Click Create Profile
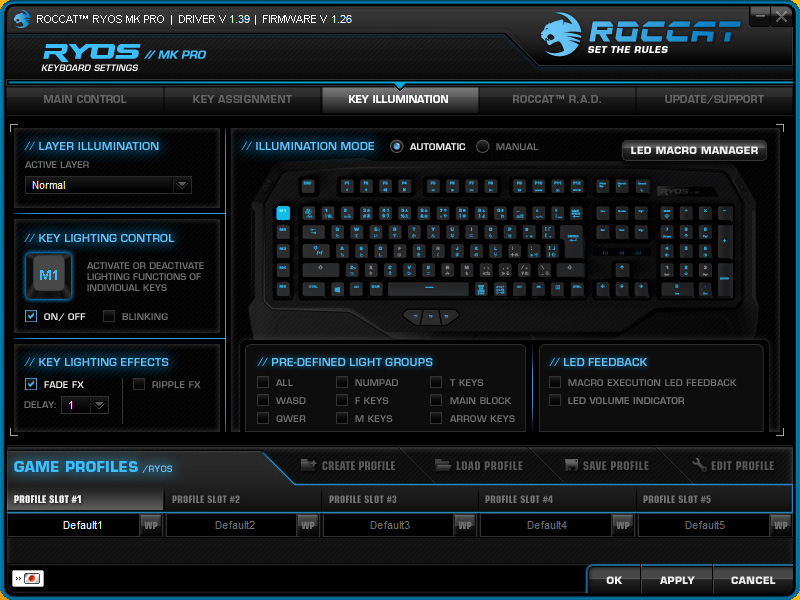The width and height of the screenshot is (800, 600). click(348, 465)
